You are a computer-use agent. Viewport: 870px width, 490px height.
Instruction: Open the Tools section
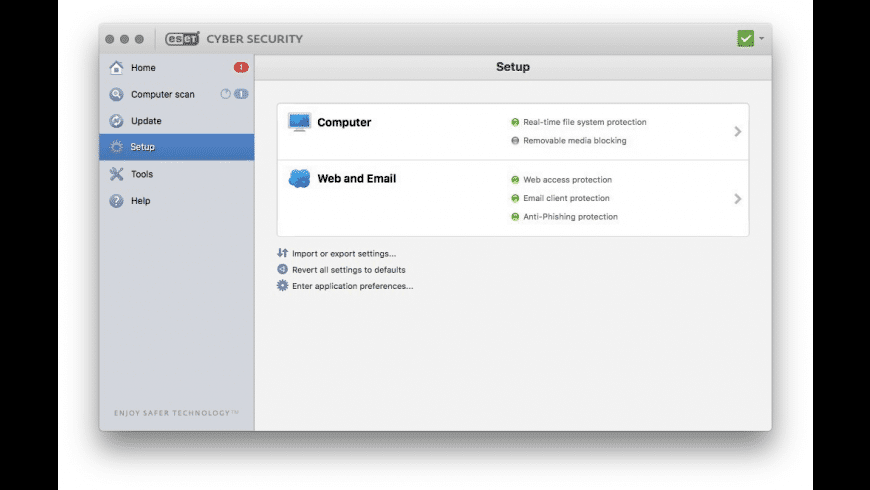176,174
